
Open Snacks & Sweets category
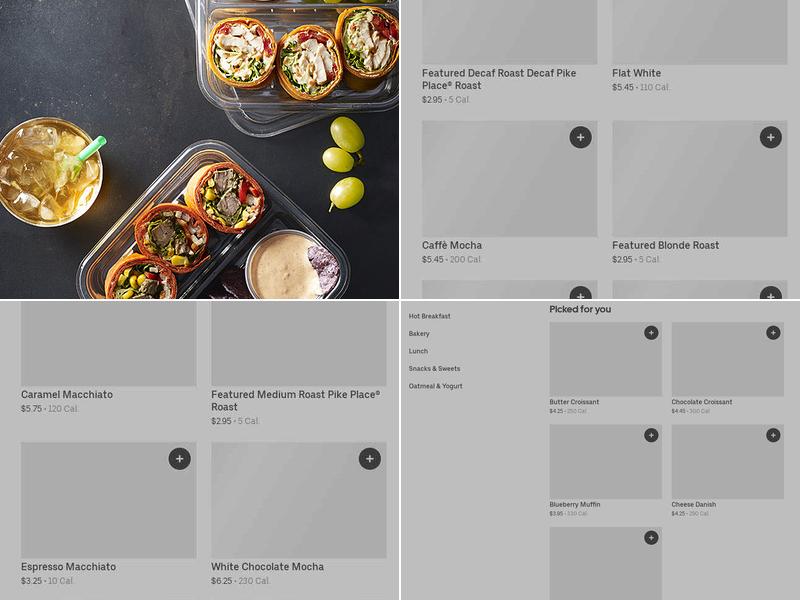pos(434,368)
